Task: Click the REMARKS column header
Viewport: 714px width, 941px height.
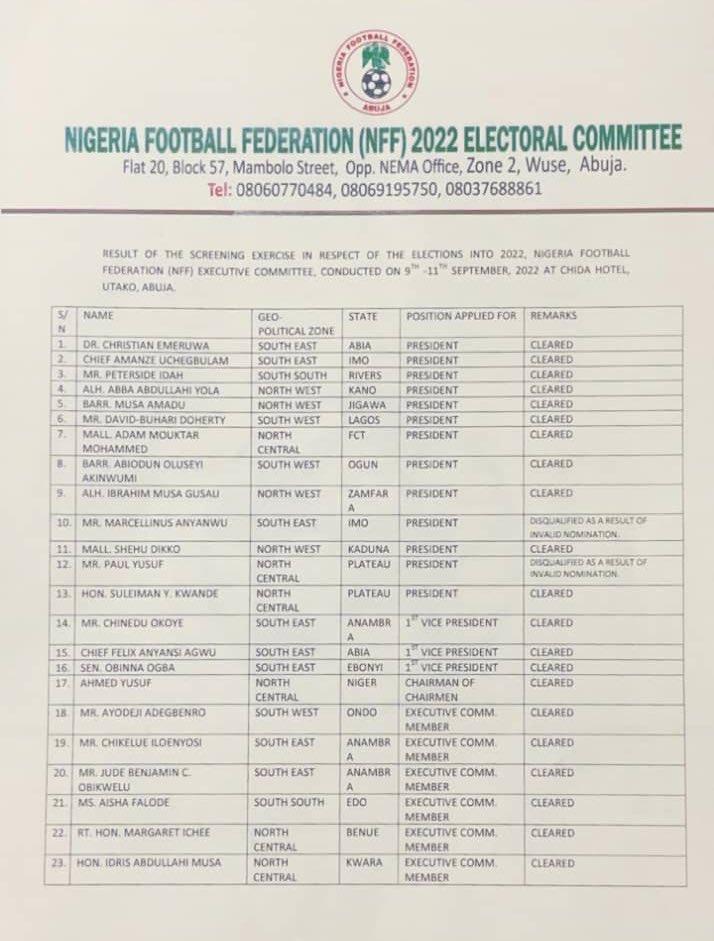Action: [552, 316]
